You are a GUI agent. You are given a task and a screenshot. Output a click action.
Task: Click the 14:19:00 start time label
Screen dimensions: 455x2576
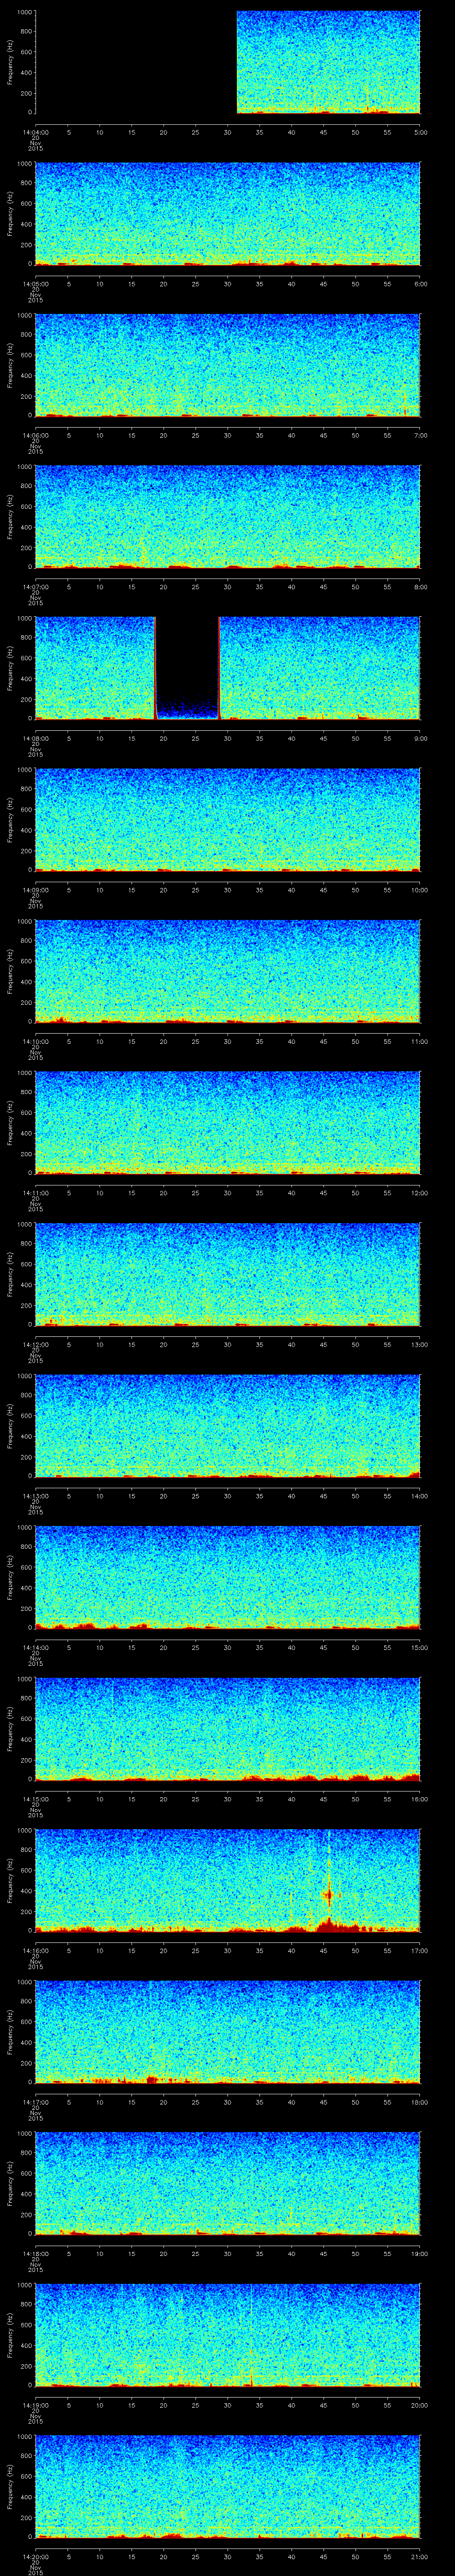tap(35, 2404)
